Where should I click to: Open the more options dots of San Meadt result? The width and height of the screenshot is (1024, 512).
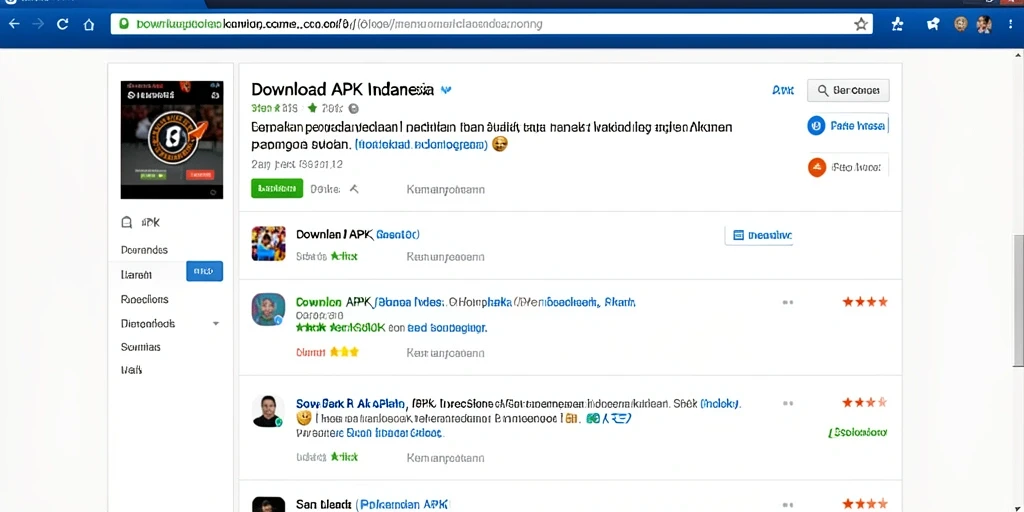[x=788, y=504]
